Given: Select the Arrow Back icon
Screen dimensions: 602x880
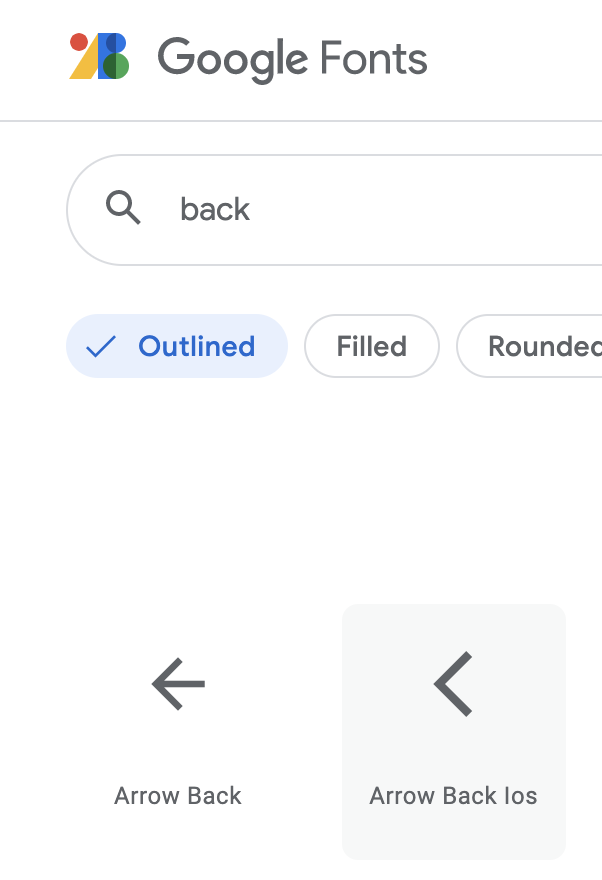Looking at the screenshot, I should pos(177,684).
